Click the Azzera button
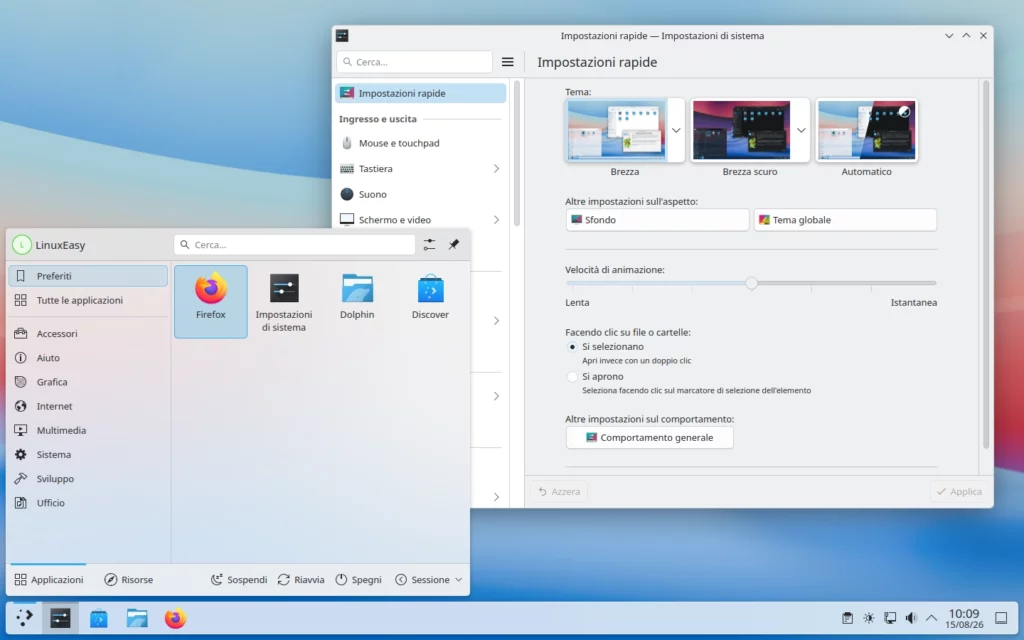 pos(559,492)
